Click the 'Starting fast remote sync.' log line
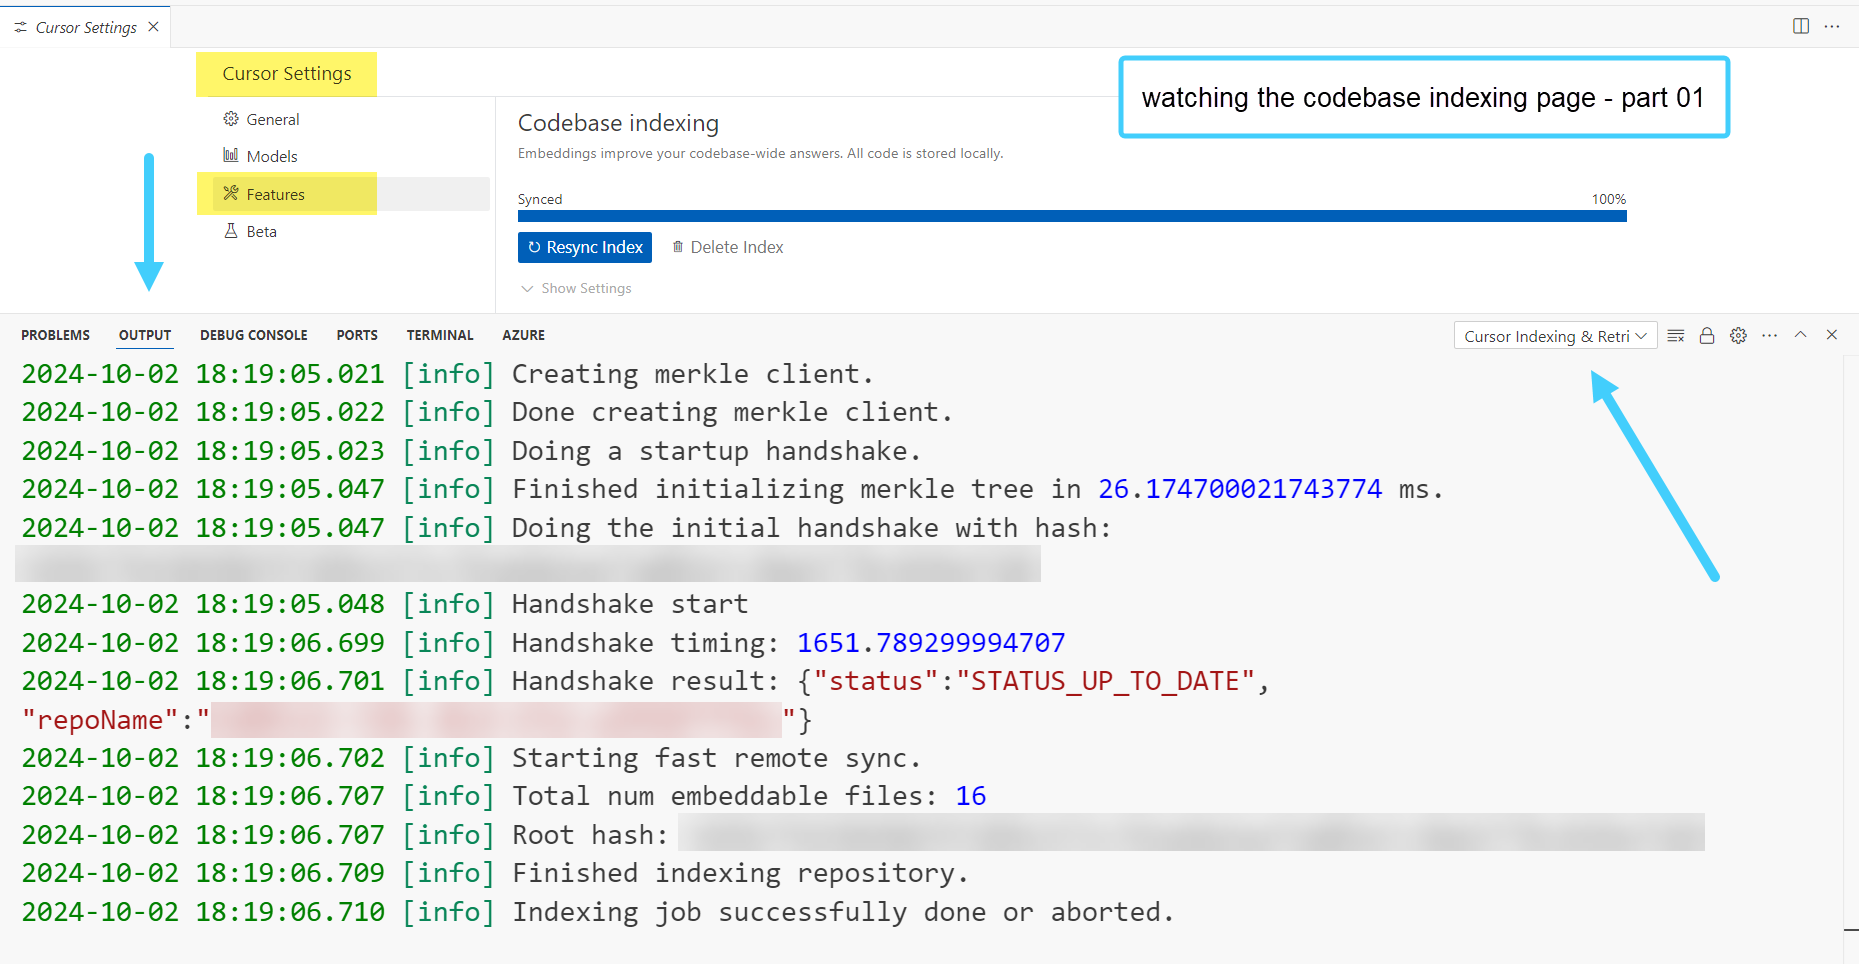Screen dimensions: 1859x964 tap(716, 758)
